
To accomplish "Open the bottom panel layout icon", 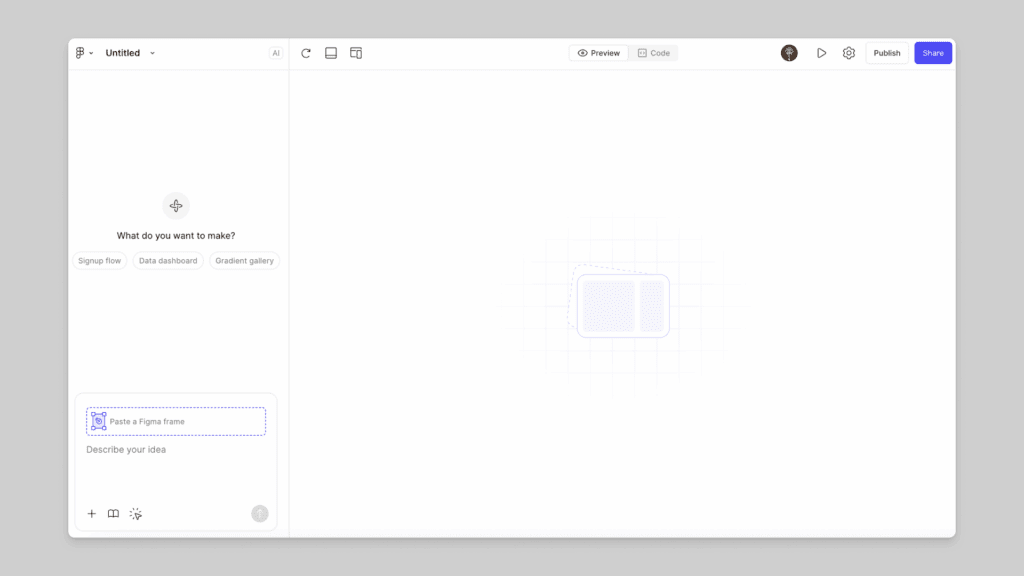I will click(x=330, y=52).
